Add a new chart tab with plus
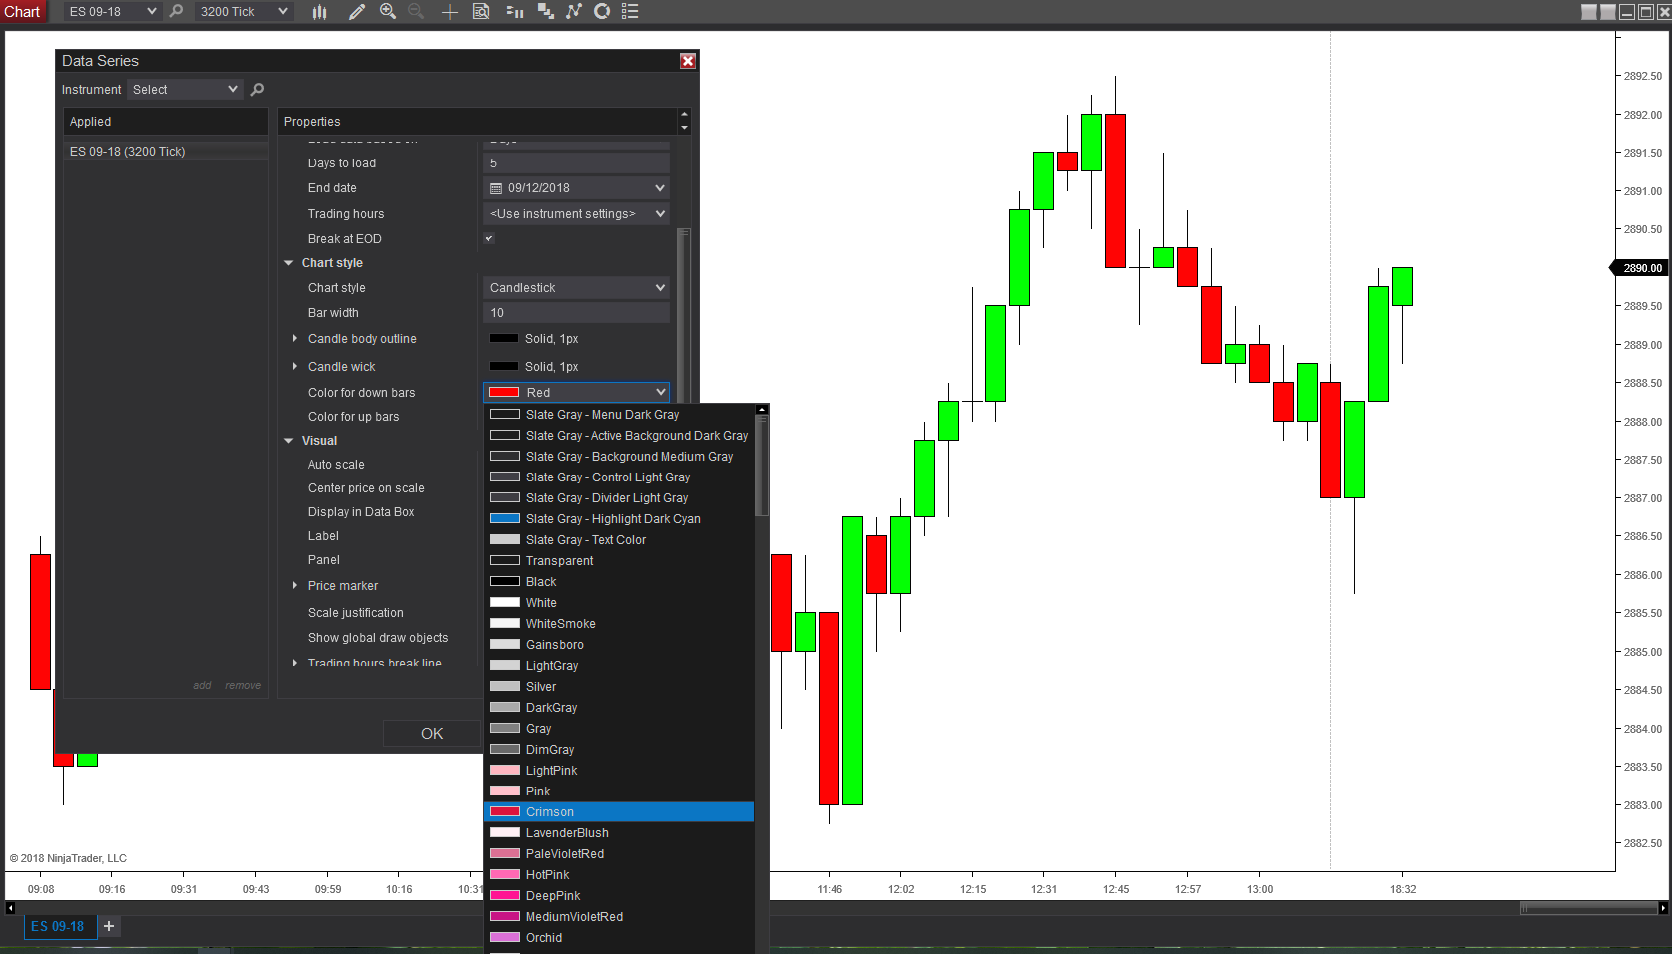This screenshot has height=954, width=1672. pos(109,927)
